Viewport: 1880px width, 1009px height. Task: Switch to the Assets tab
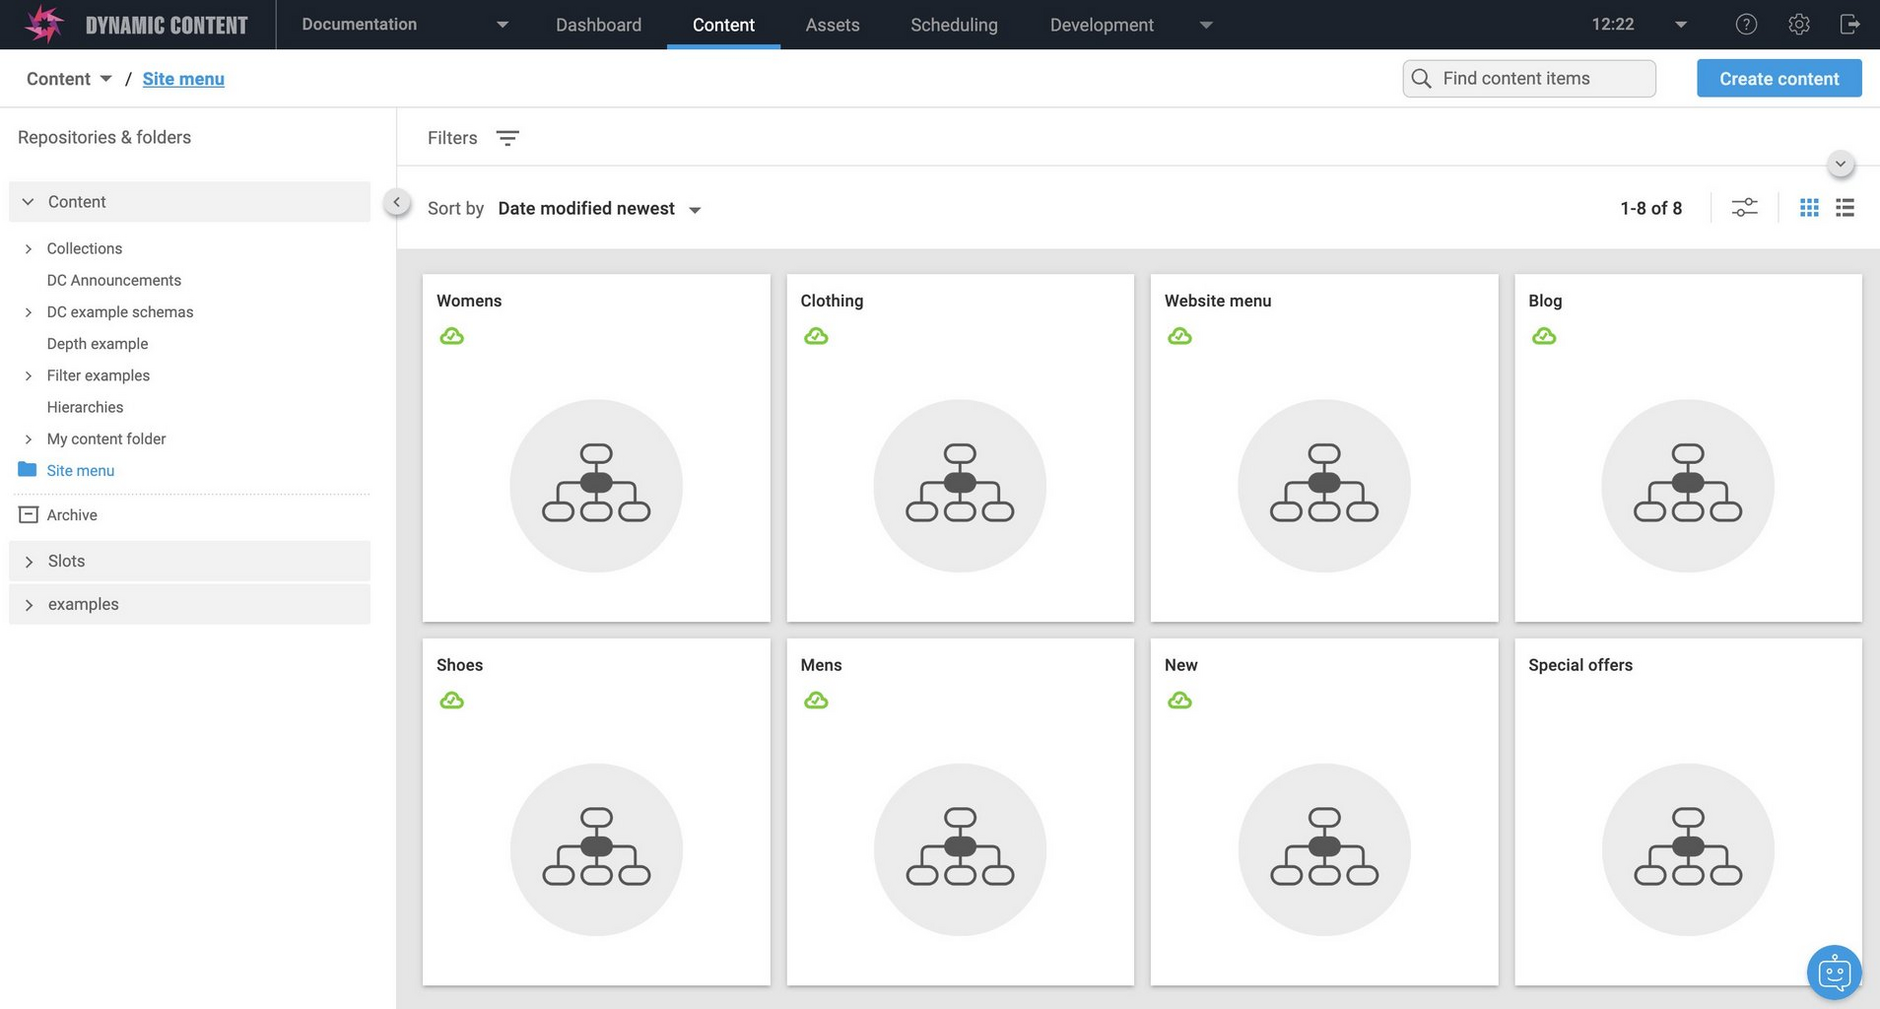pos(831,24)
